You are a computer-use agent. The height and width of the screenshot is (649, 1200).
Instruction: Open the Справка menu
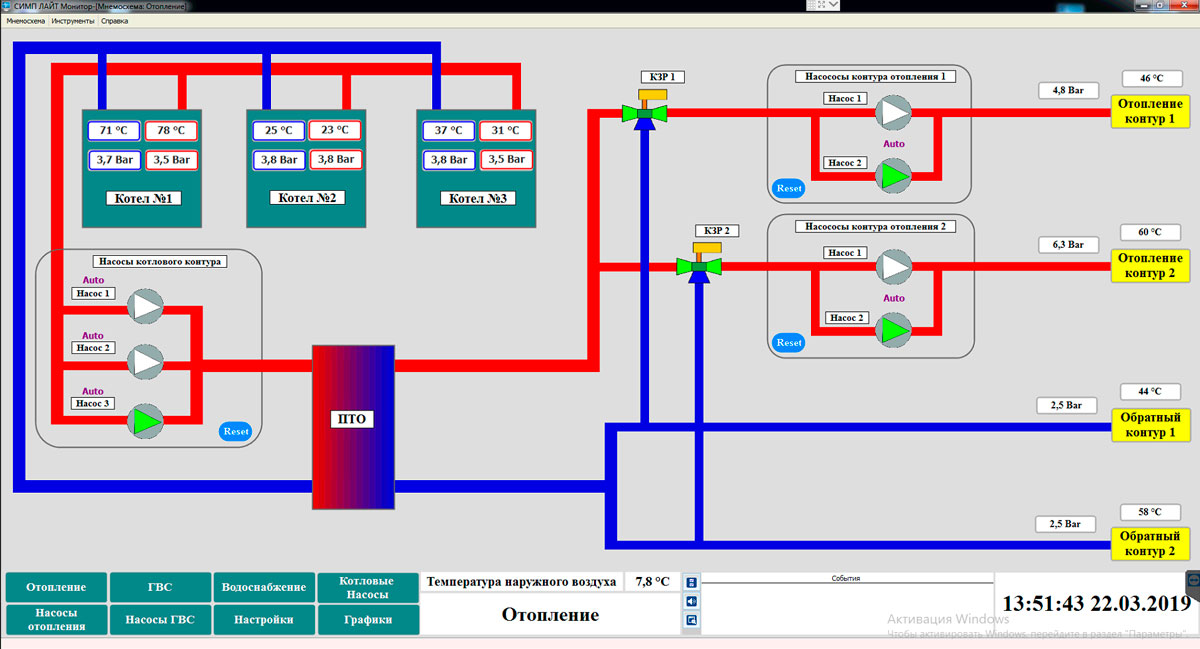click(x=115, y=20)
